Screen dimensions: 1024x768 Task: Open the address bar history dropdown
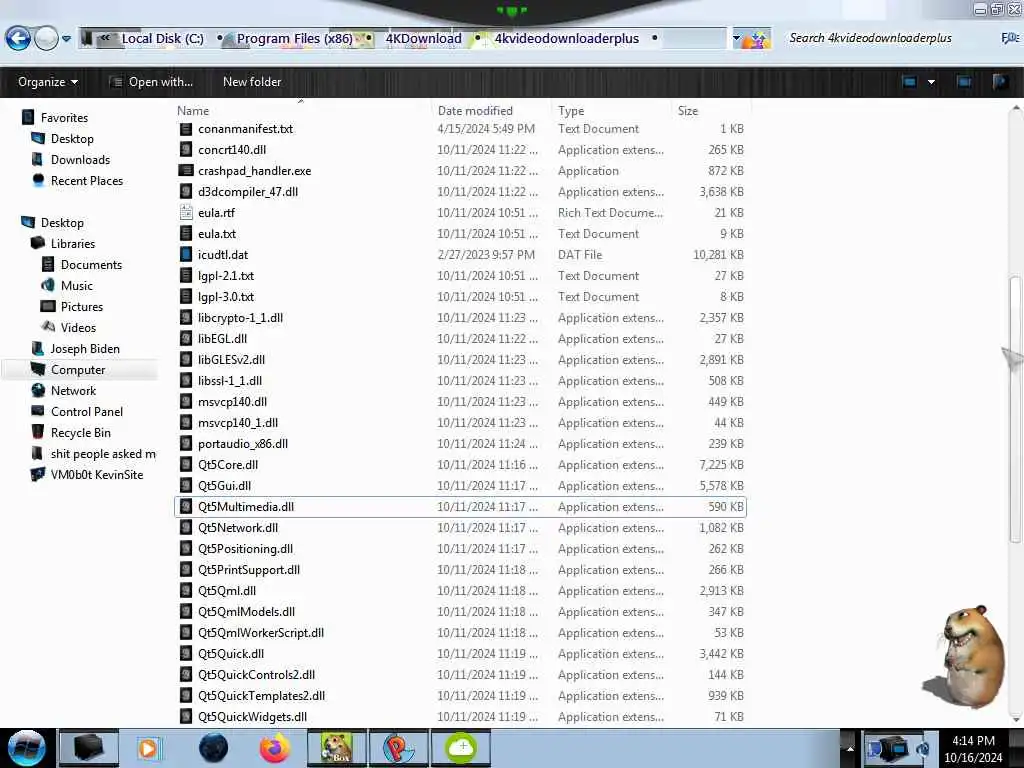[736, 39]
